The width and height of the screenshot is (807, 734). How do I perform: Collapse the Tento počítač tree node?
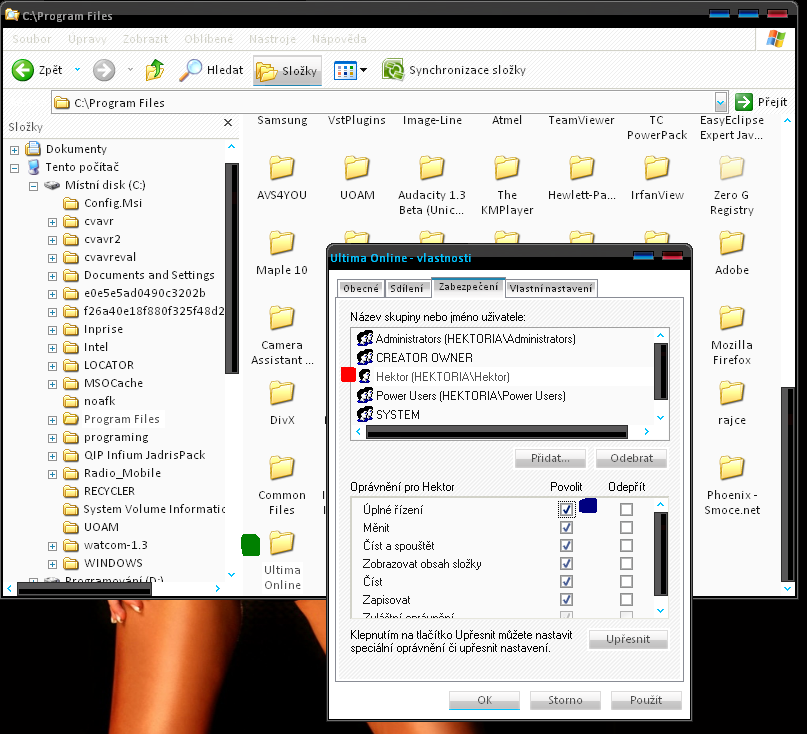pyautogui.click(x=14, y=168)
